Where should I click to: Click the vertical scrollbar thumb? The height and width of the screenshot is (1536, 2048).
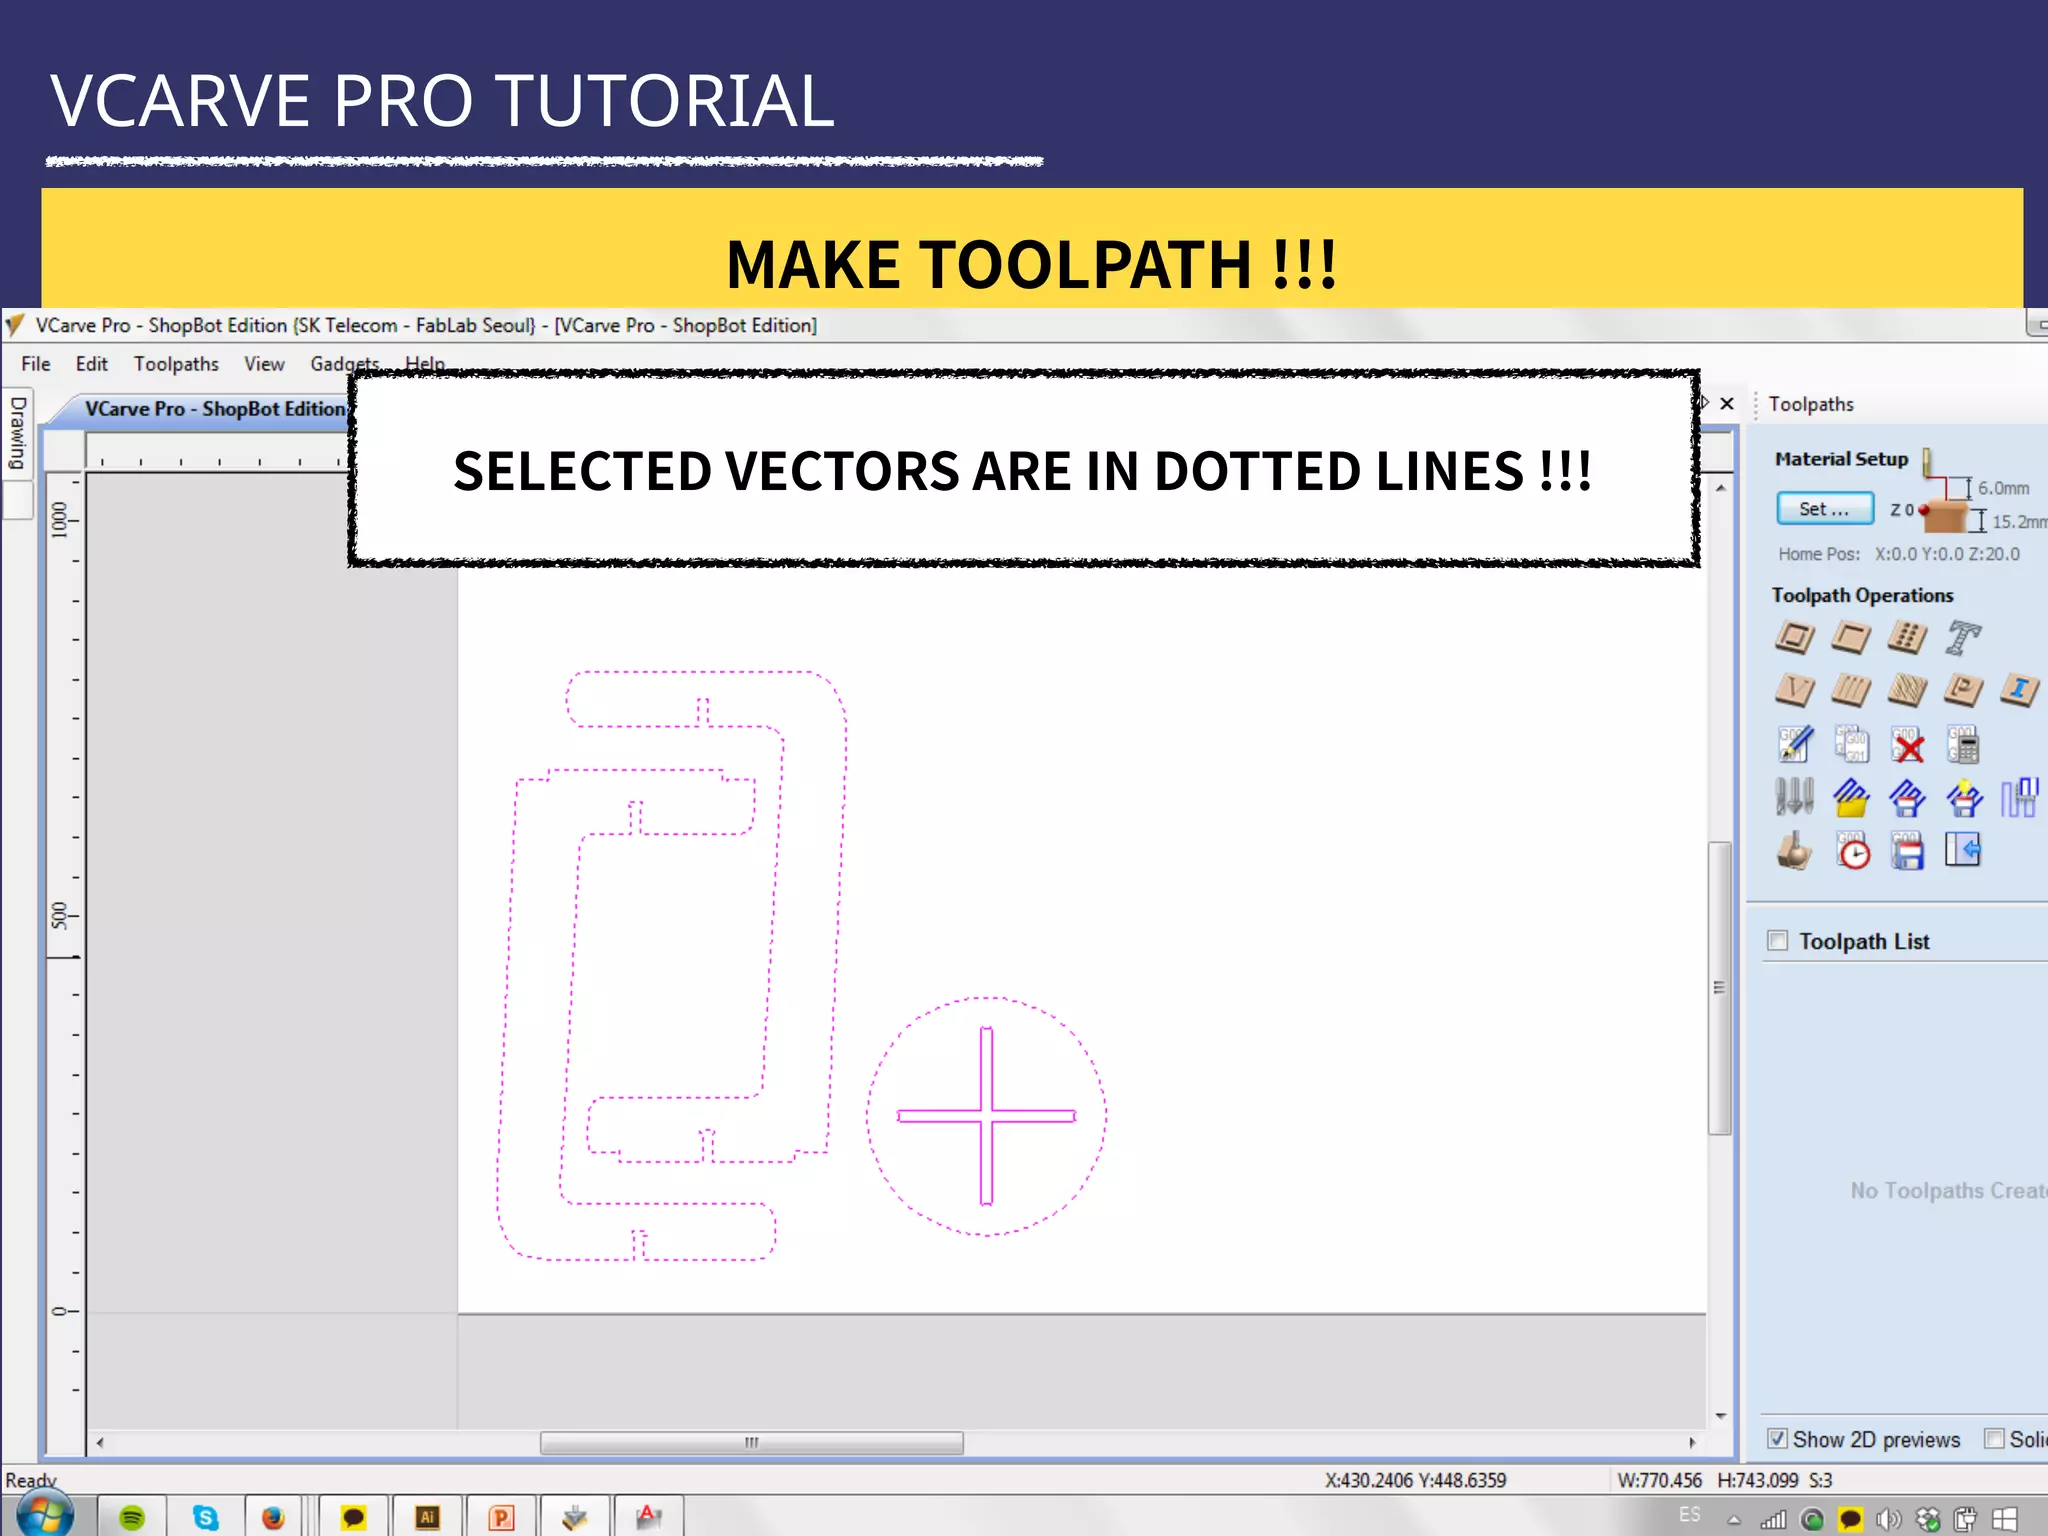pos(1720,988)
